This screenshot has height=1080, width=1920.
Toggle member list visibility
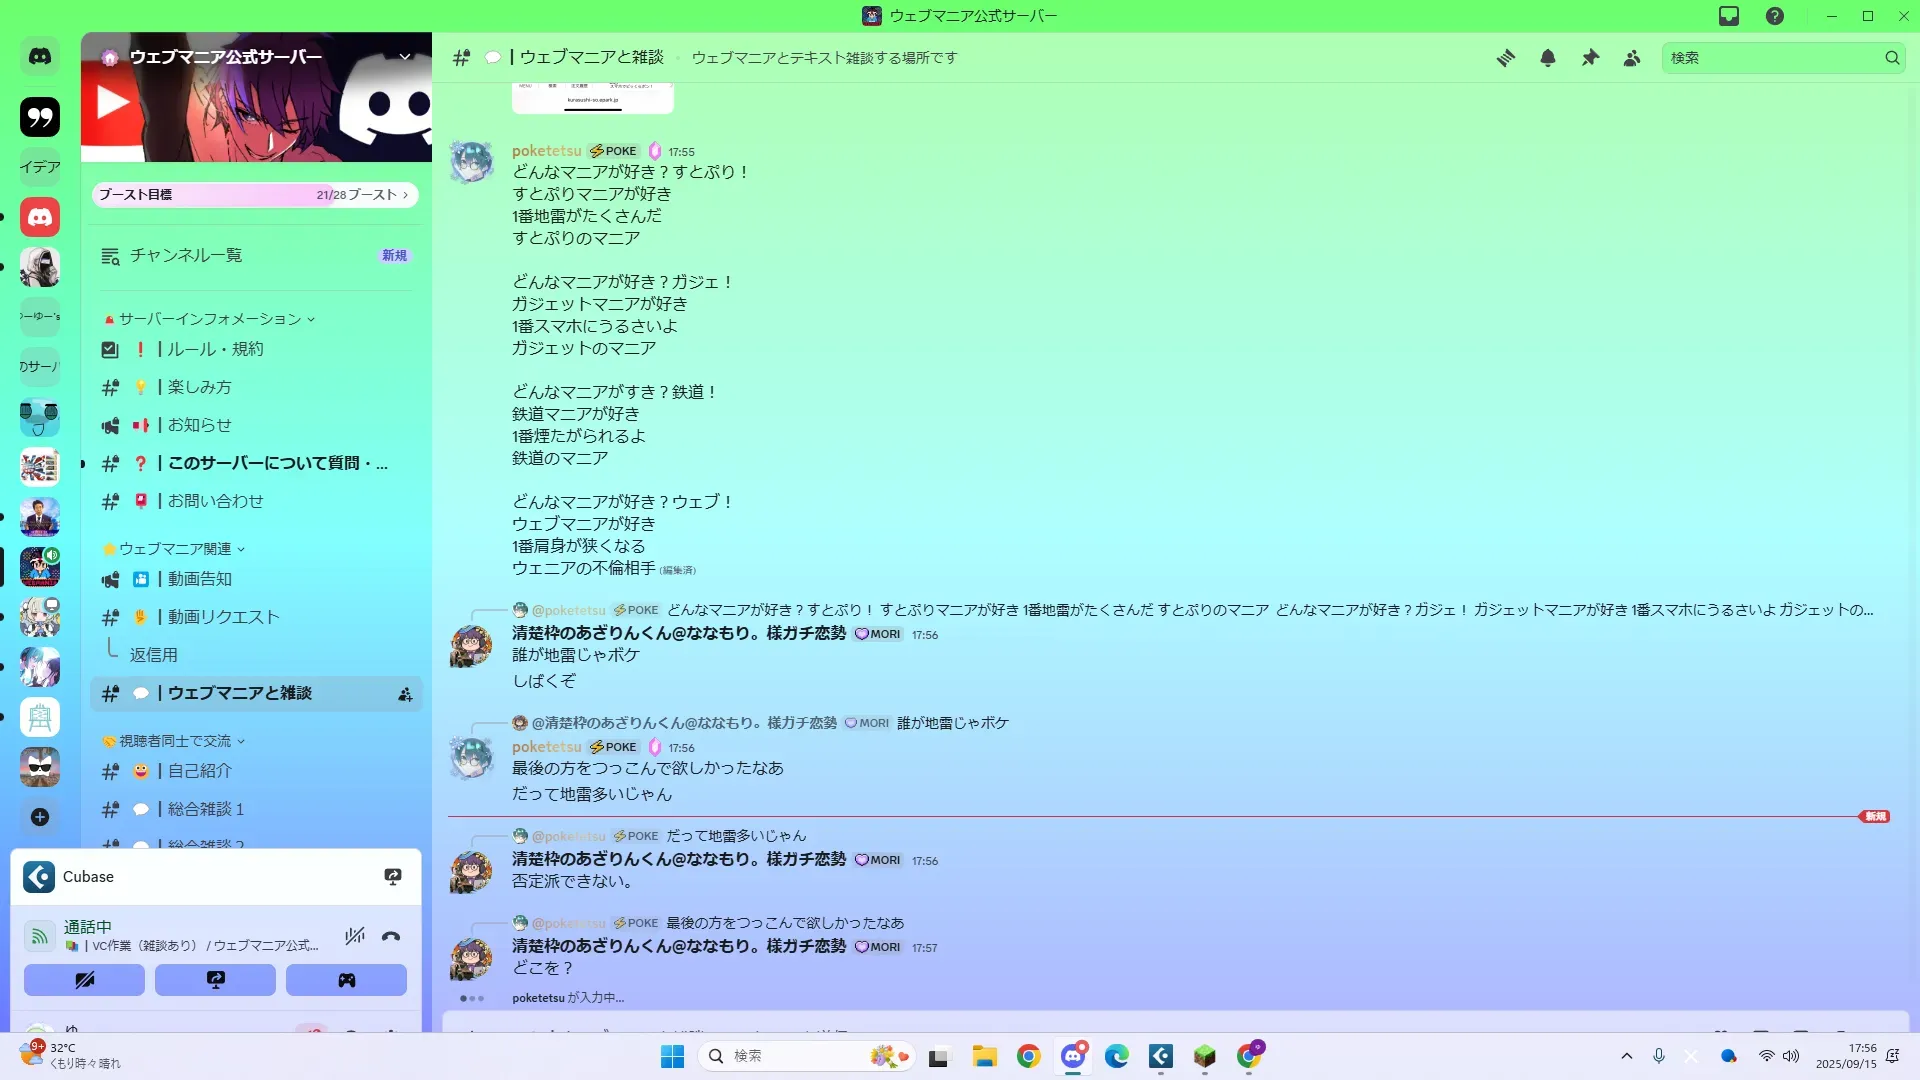(1632, 58)
